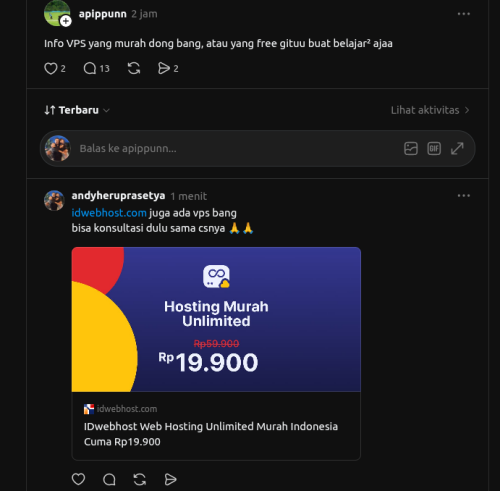Viewport: 500px width, 491px height.
Task: Open the Hosting Murah Unlimited preview image
Action: pyautogui.click(x=216, y=319)
